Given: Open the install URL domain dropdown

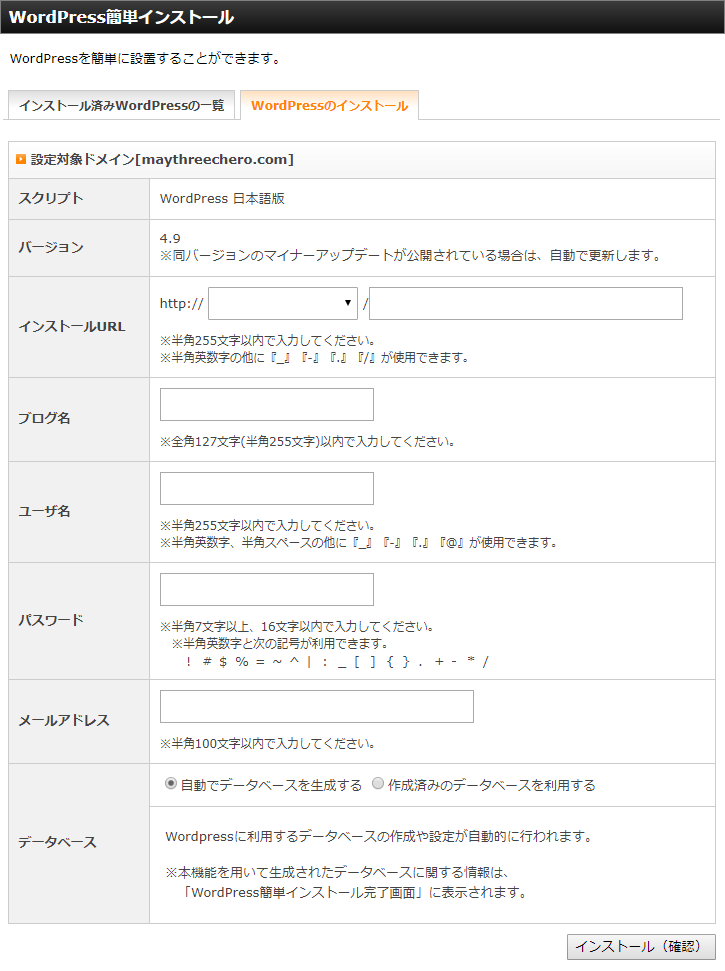Looking at the screenshot, I should pos(283,303).
